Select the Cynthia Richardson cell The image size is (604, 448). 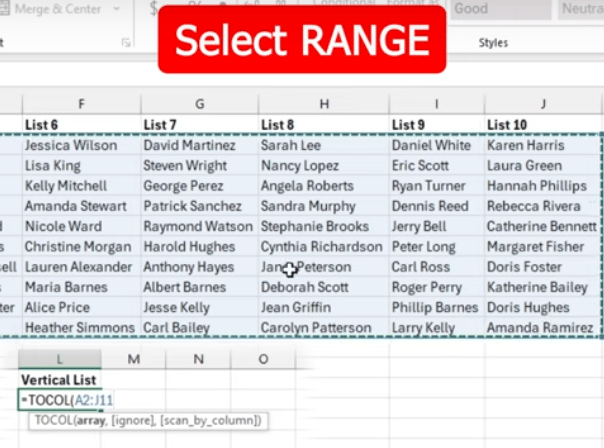[323, 247]
